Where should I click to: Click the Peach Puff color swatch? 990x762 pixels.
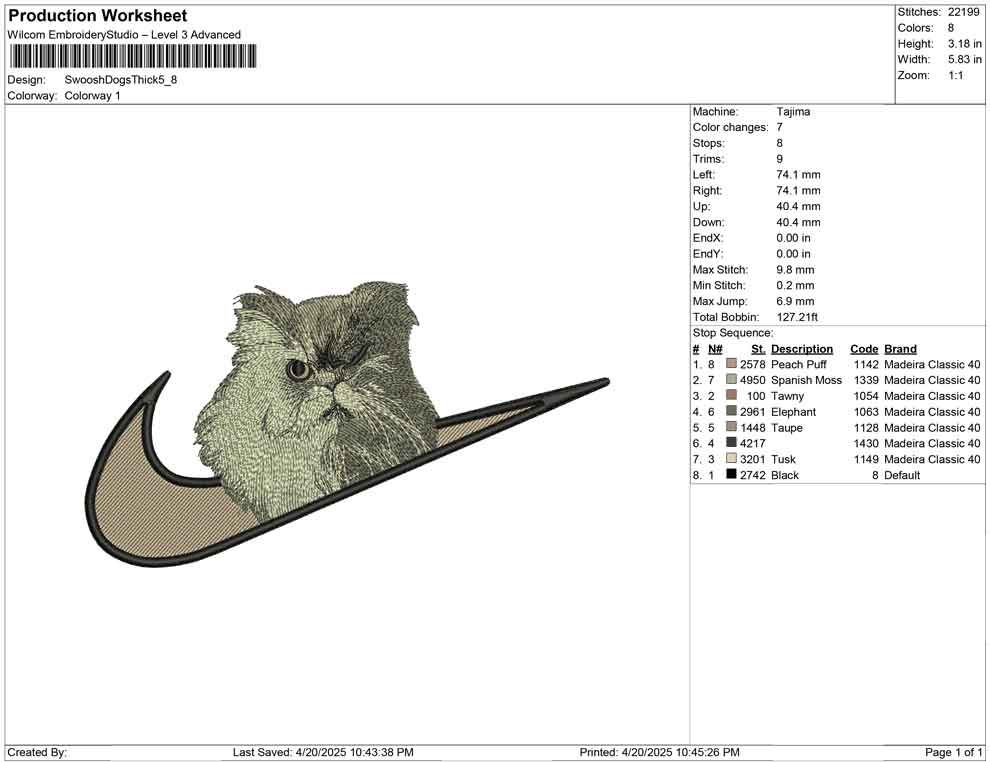pyautogui.click(x=731, y=364)
